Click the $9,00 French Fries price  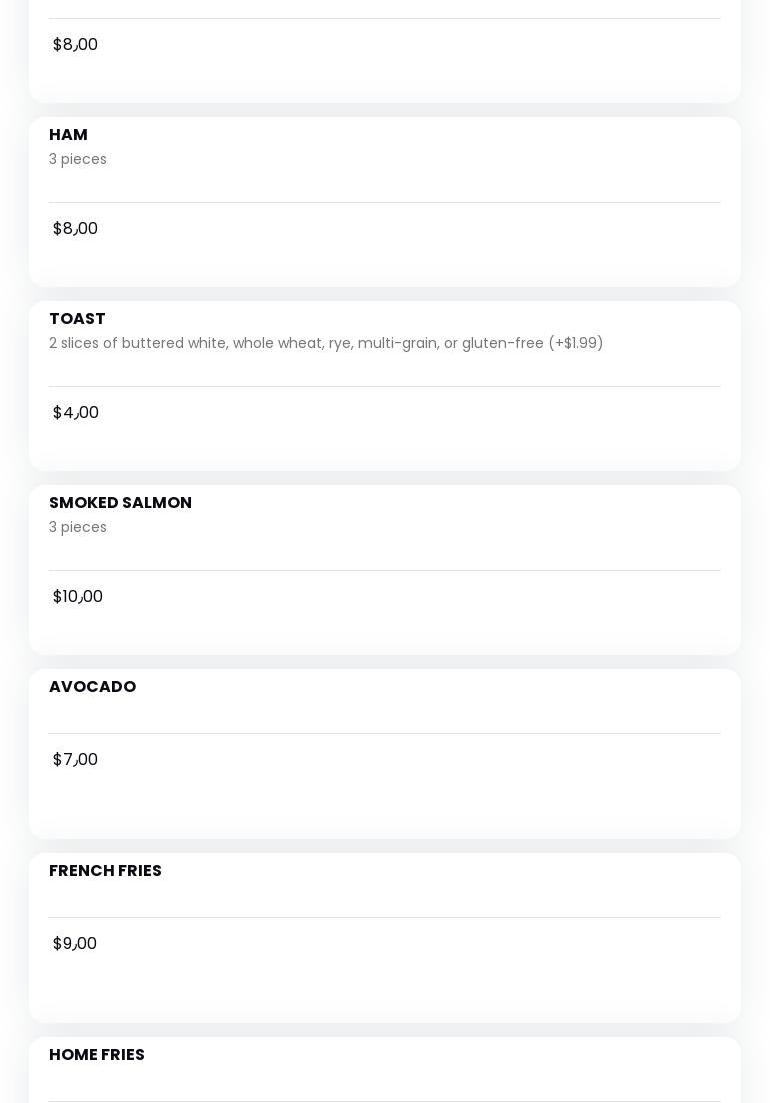pyautogui.click(x=75, y=944)
